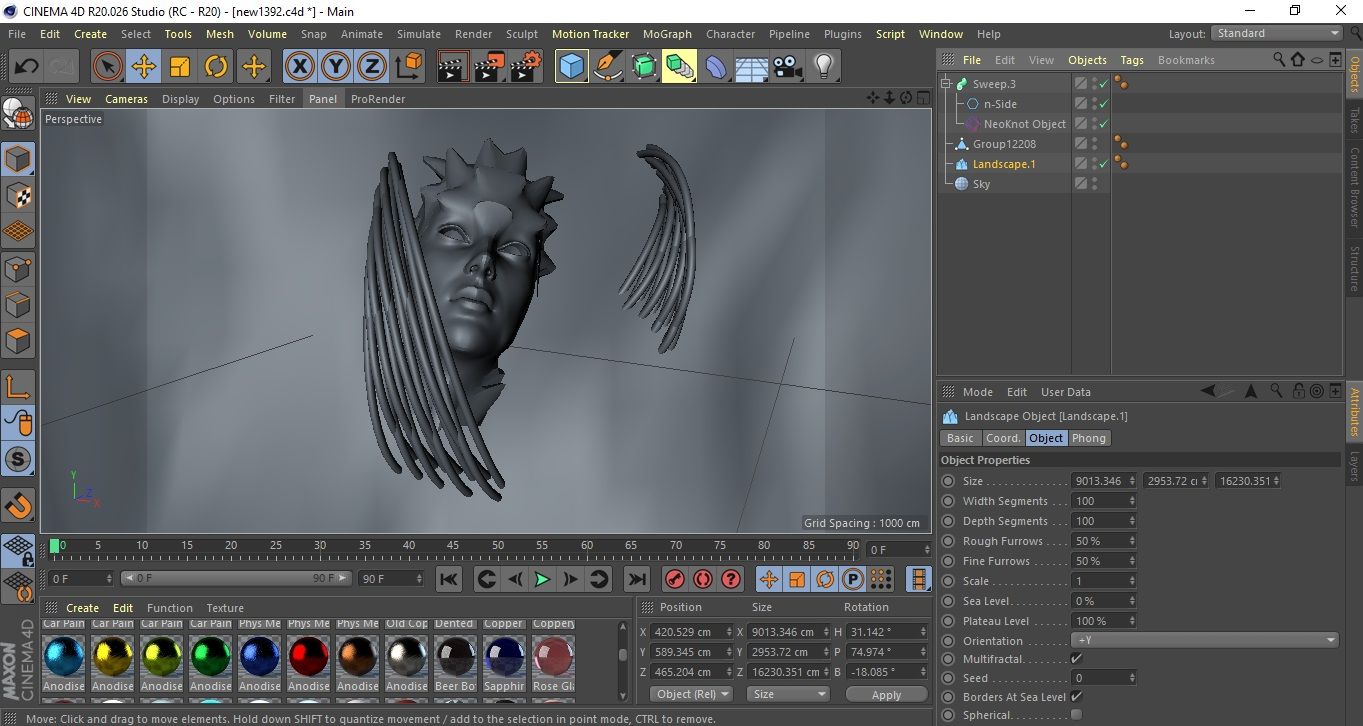Viewport: 1363px width, 726px height.
Task: Open the vertical Takes side tab
Action: coord(1354,120)
